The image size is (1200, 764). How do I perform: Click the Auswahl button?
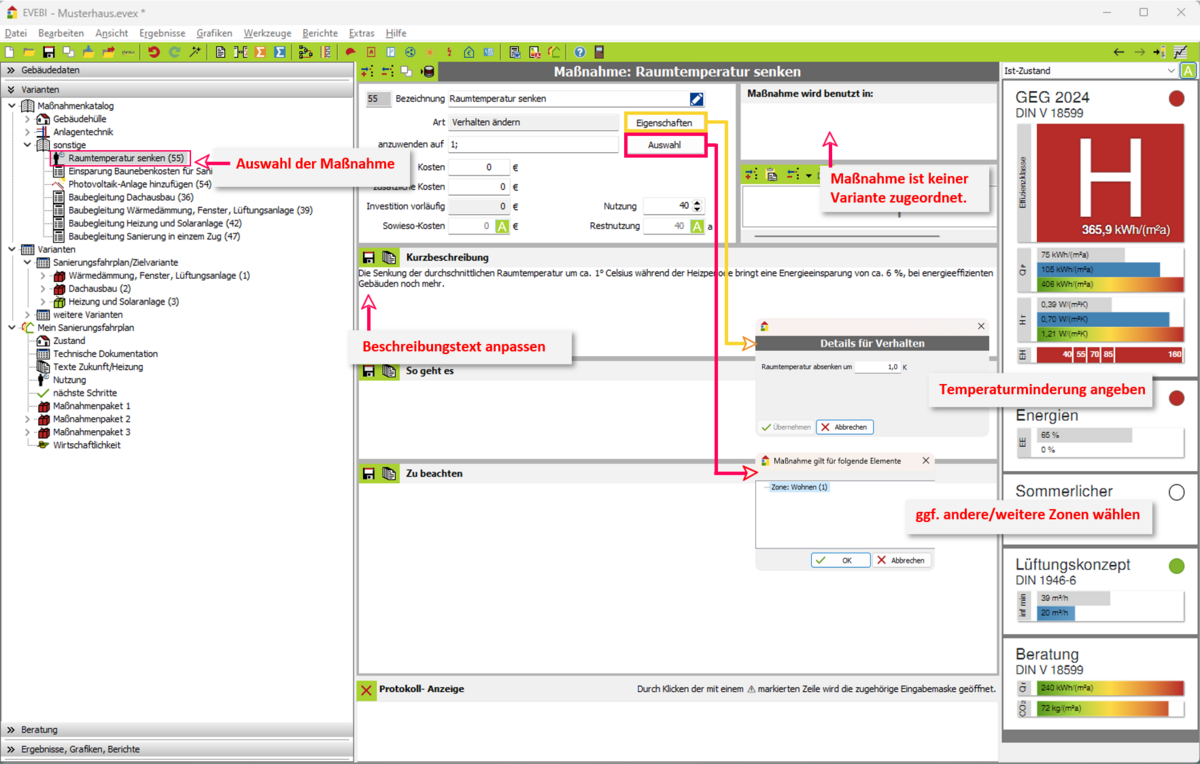point(664,145)
